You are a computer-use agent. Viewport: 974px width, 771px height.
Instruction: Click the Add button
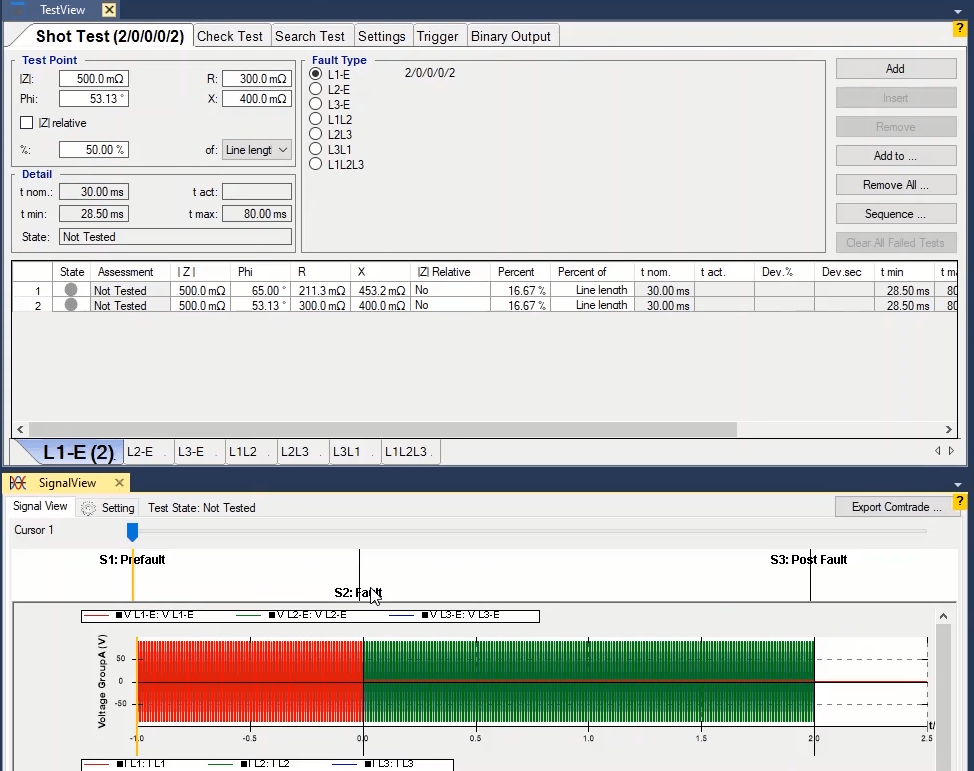point(895,69)
